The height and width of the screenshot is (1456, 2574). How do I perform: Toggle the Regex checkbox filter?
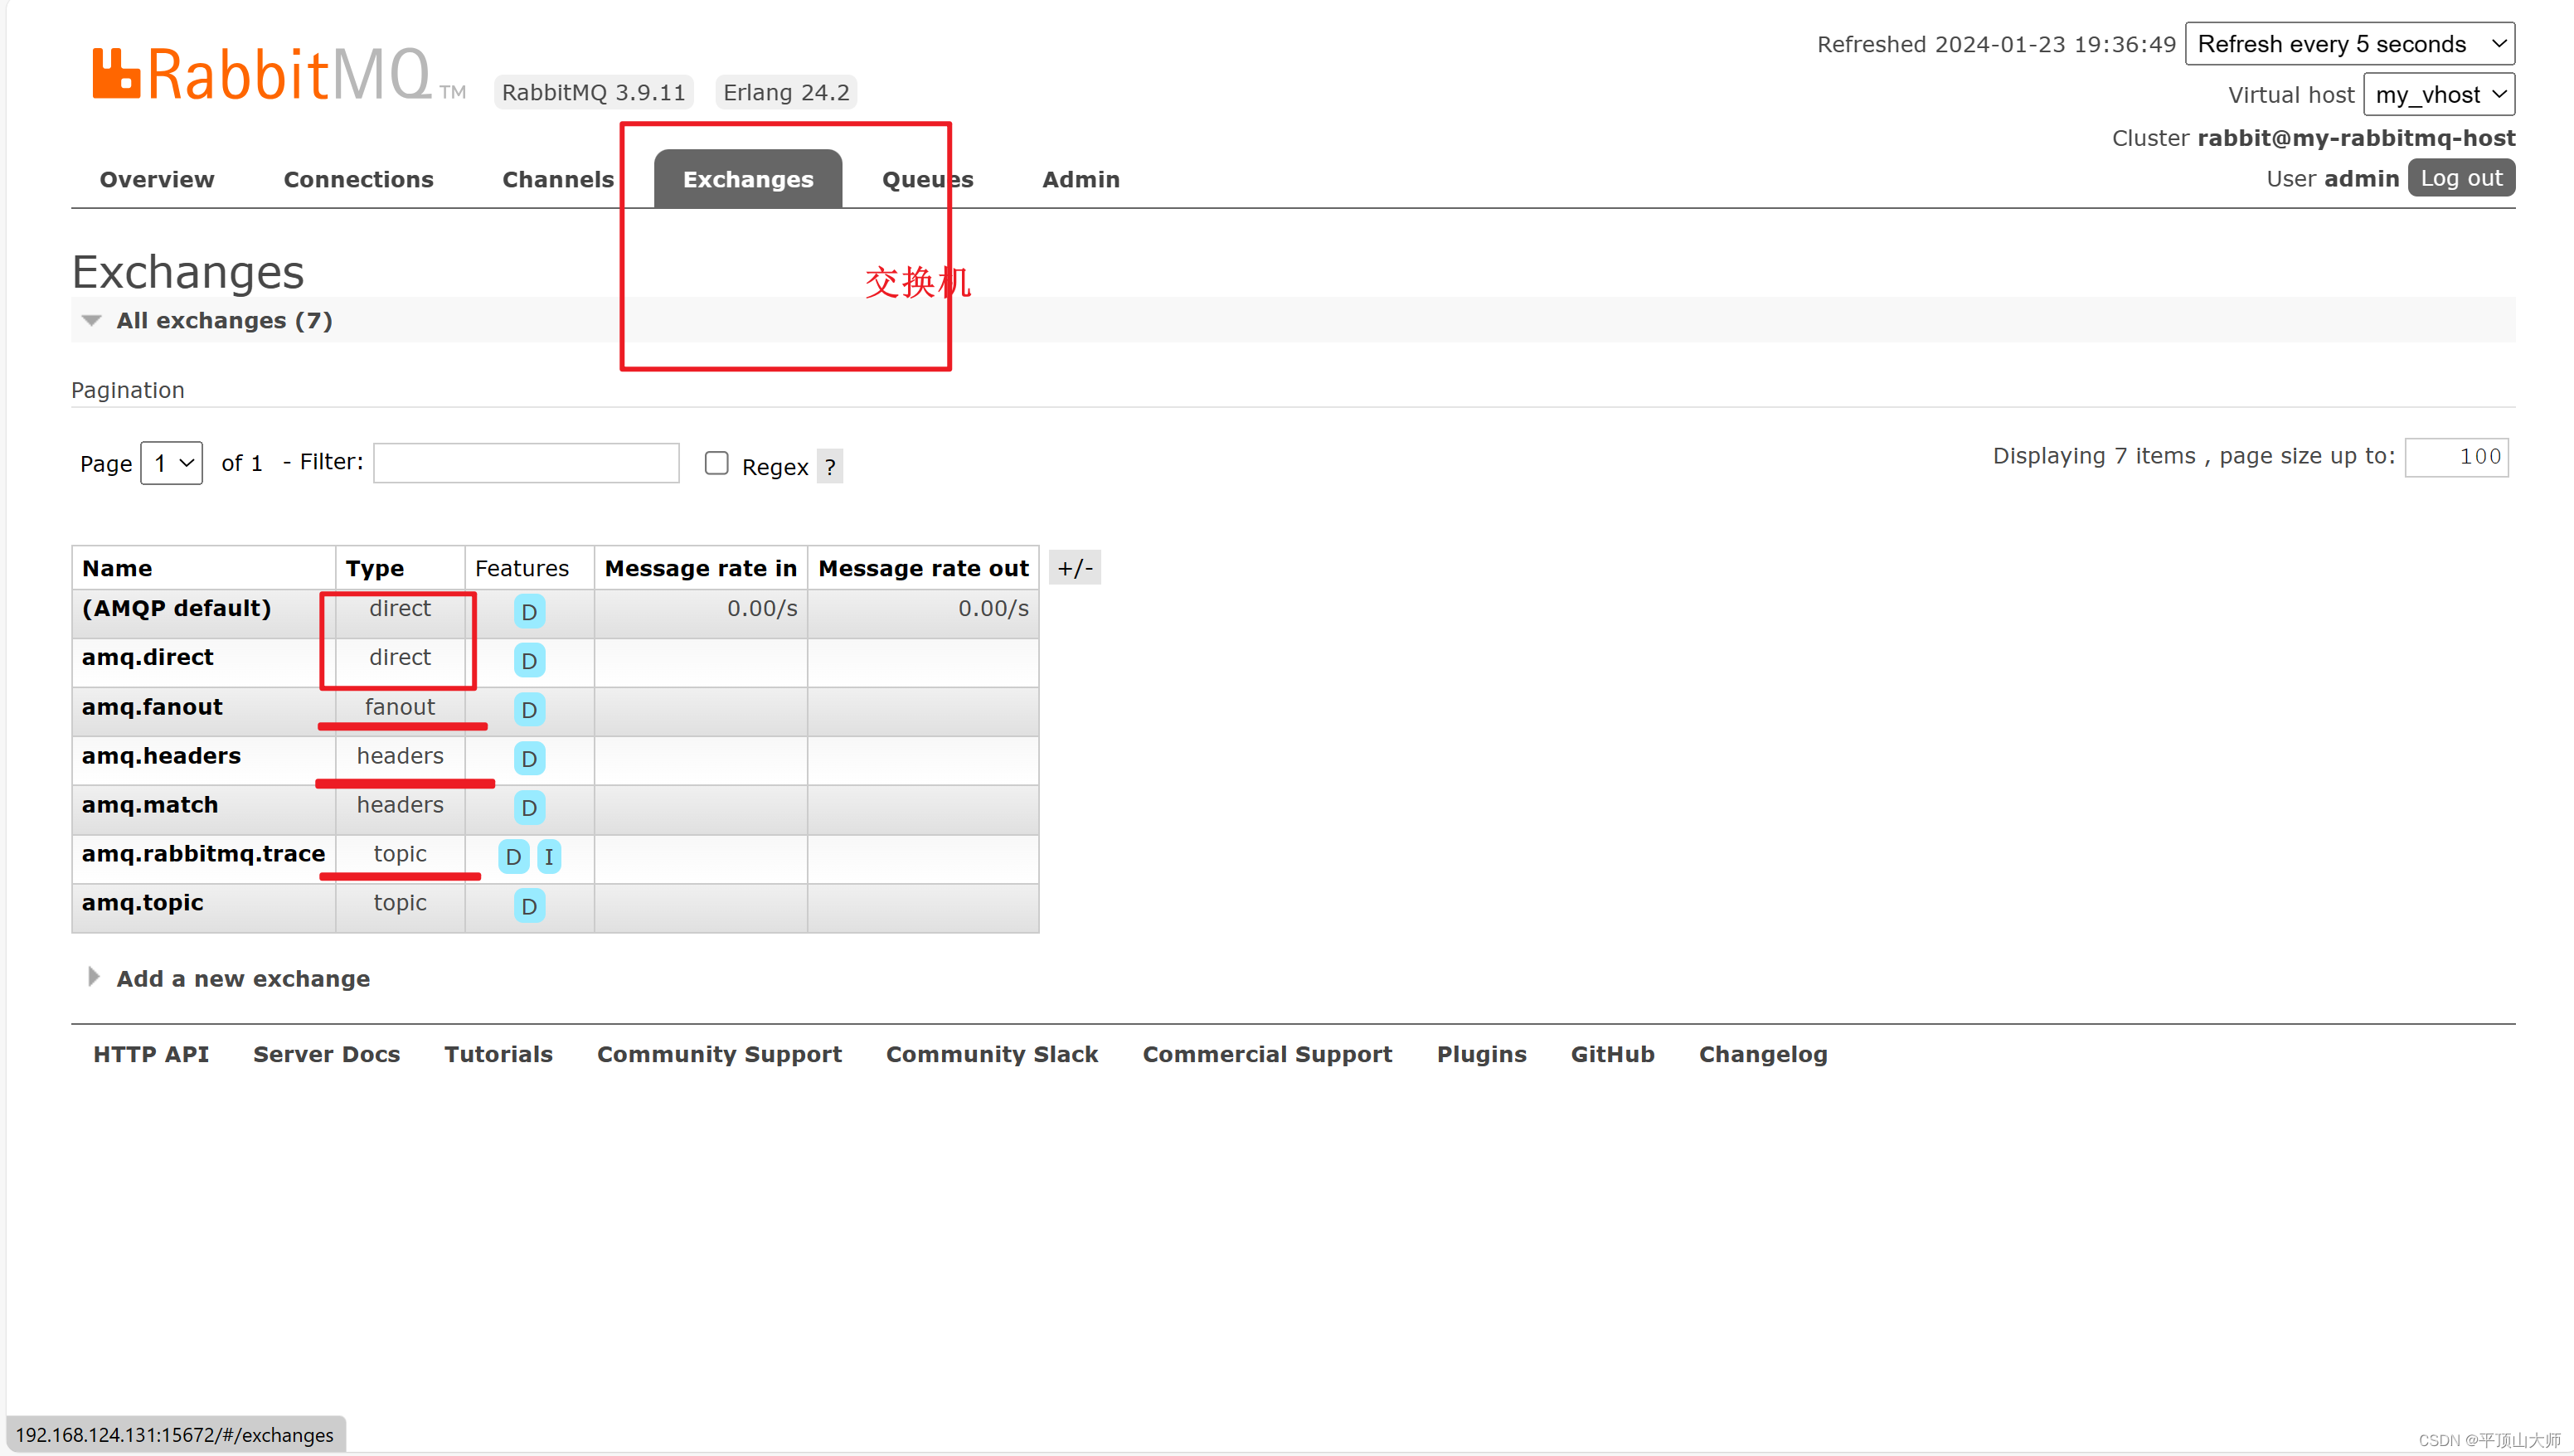coord(714,463)
